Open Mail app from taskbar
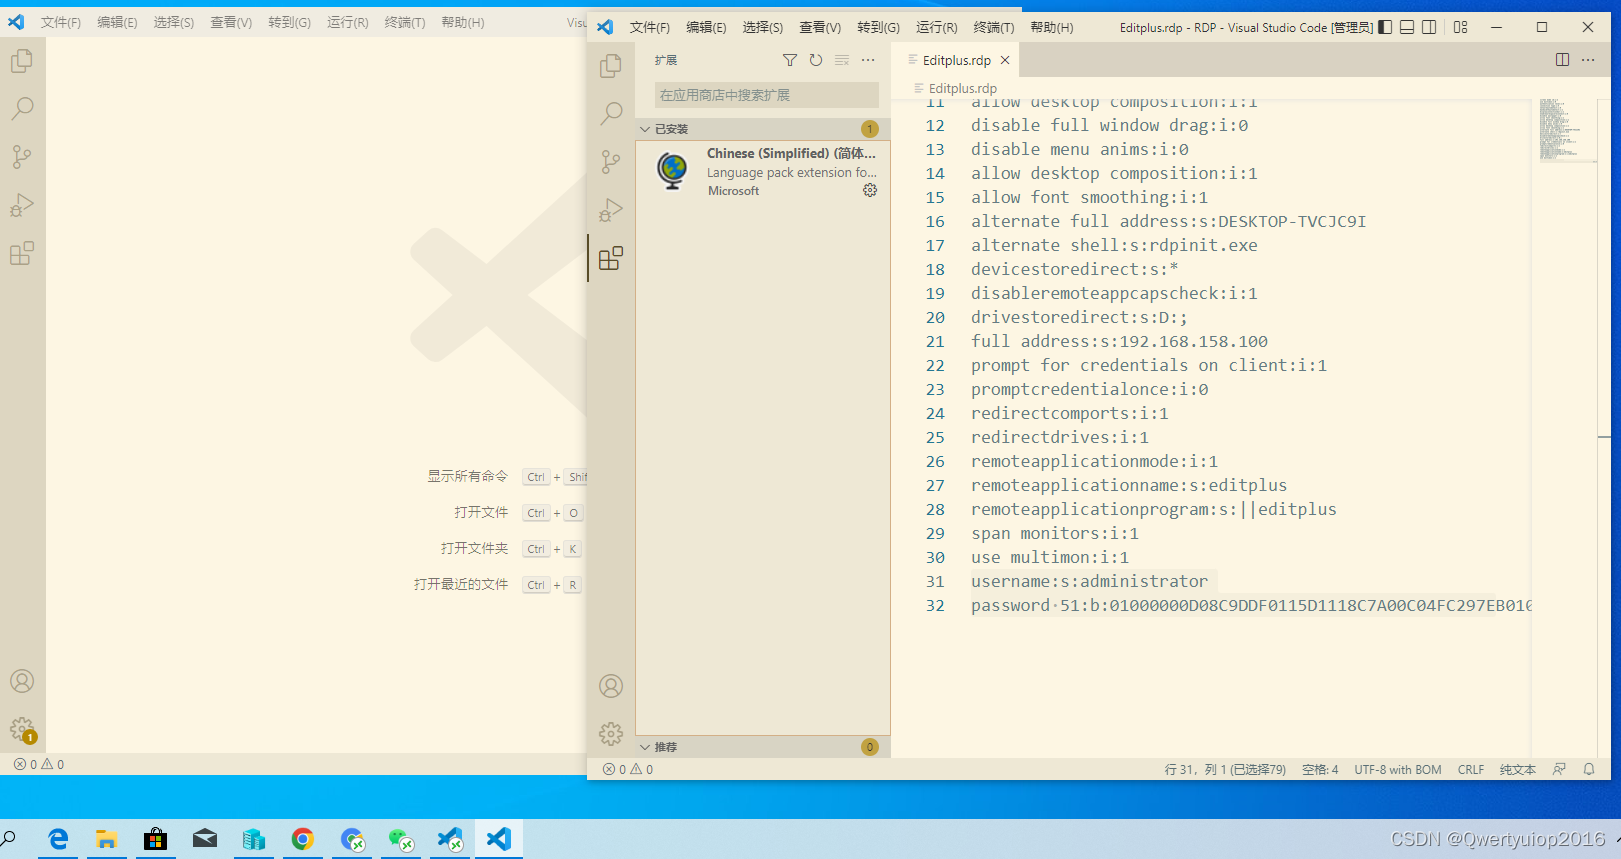Image resolution: width=1621 pixels, height=859 pixels. point(204,839)
